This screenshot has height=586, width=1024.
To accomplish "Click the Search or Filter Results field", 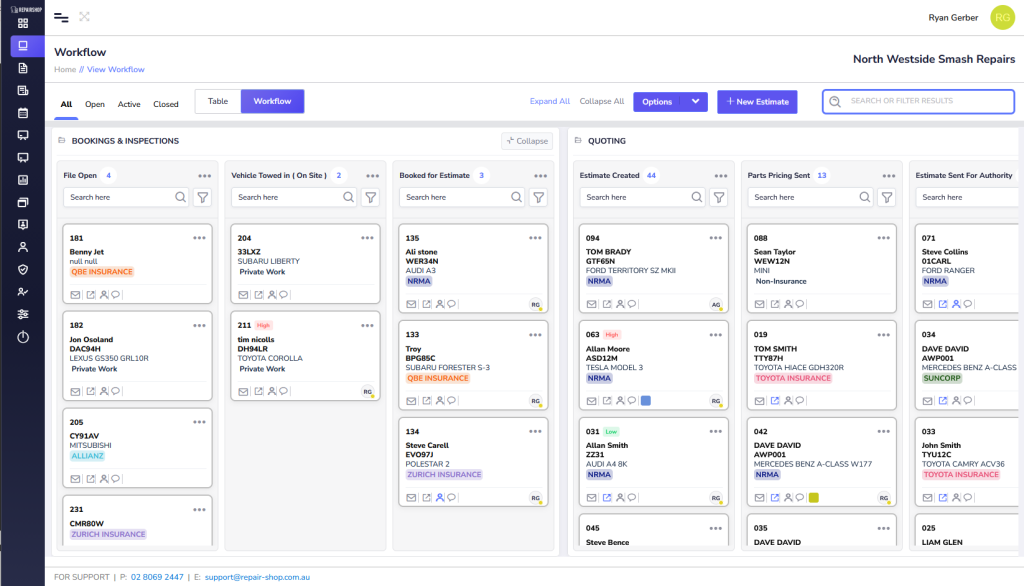I will pos(918,101).
